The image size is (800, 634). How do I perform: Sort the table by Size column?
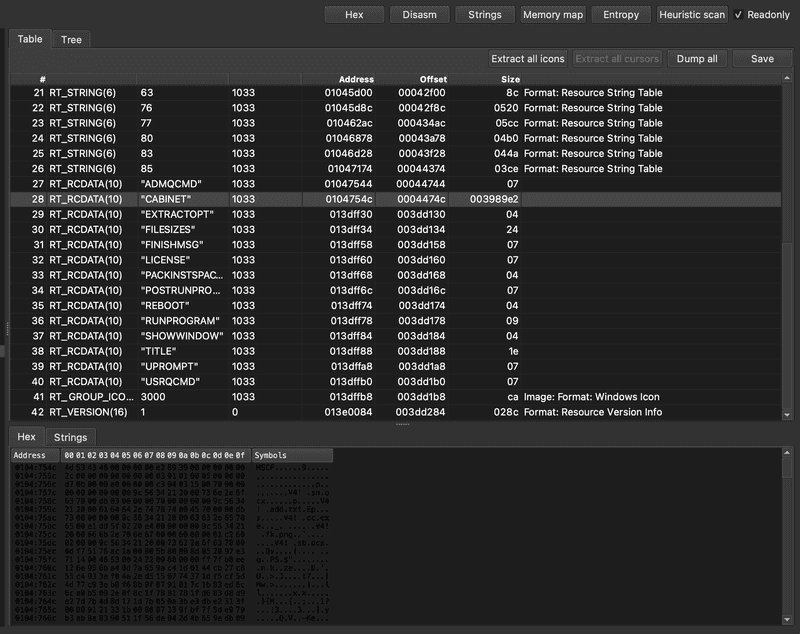pos(510,79)
